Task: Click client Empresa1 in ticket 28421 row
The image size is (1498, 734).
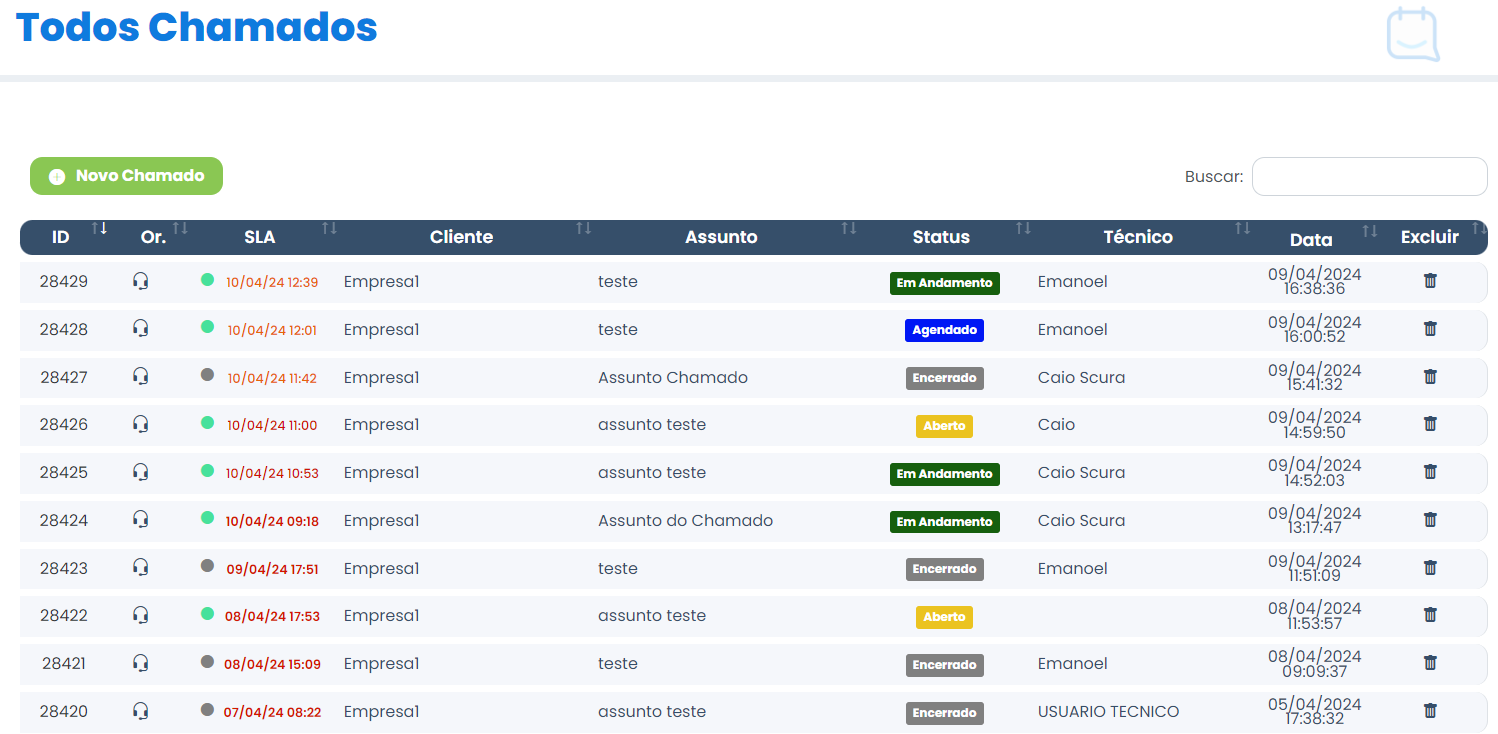Action: (x=381, y=664)
